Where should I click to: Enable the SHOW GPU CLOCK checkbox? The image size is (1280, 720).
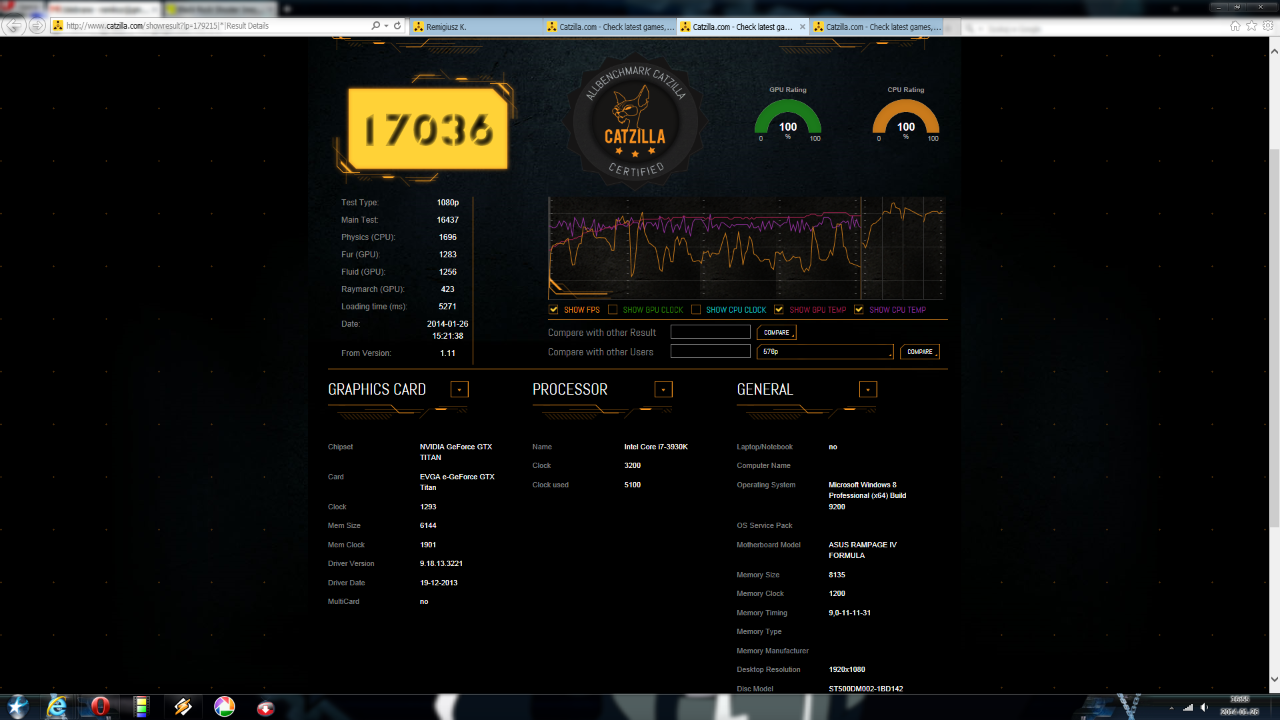pyautogui.click(x=613, y=310)
